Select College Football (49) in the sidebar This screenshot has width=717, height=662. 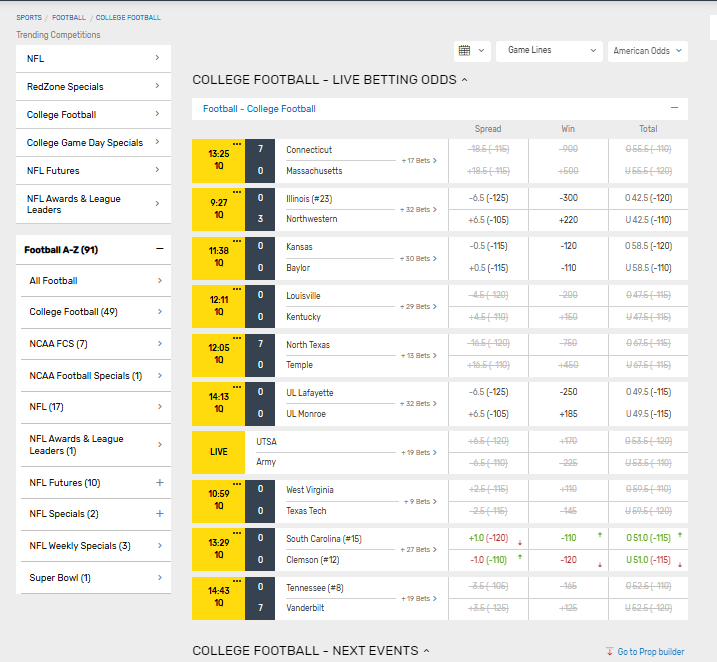click(x=92, y=312)
